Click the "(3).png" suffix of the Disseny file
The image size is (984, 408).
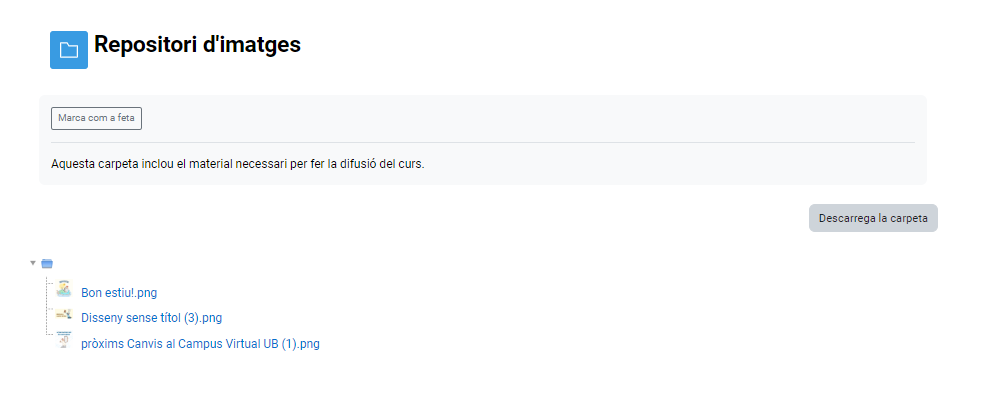click(x=203, y=318)
